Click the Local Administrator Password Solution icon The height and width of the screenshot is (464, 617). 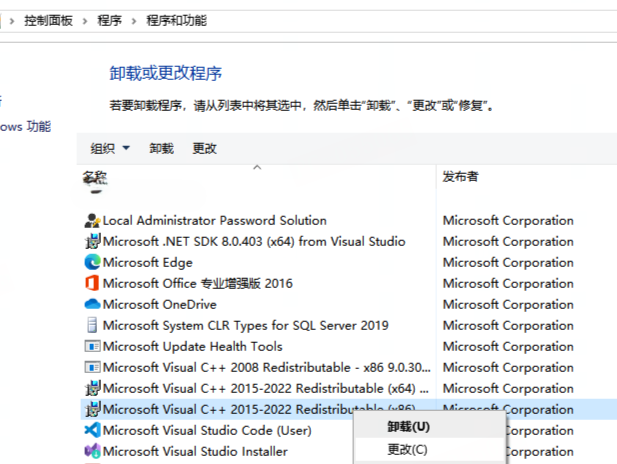tap(92, 220)
